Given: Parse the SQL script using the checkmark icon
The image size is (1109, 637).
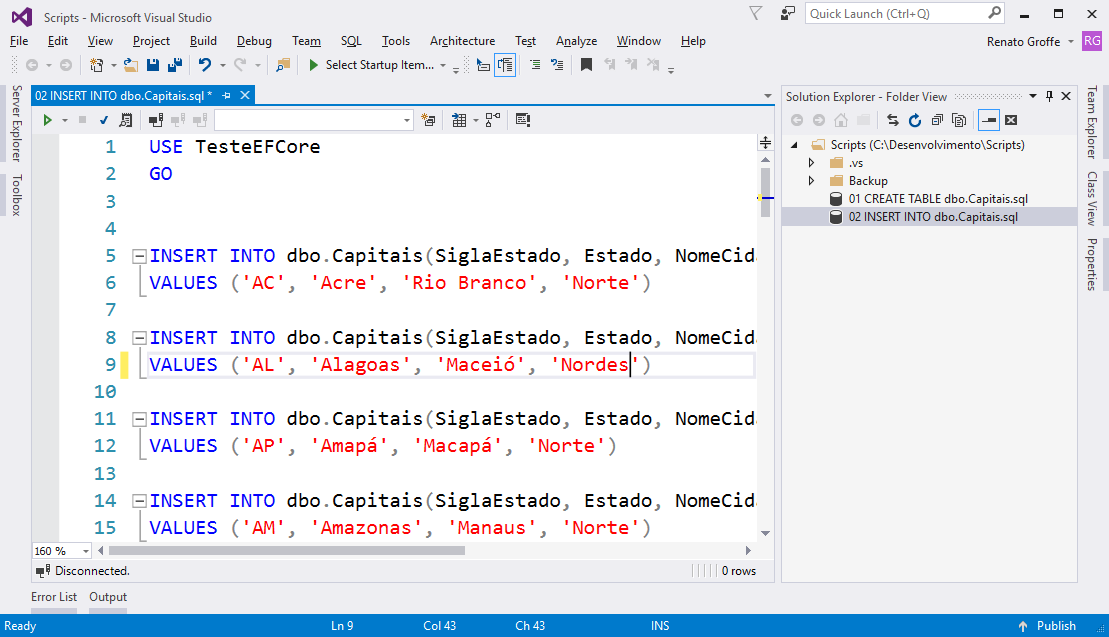Looking at the screenshot, I should [x=104, y=119].
